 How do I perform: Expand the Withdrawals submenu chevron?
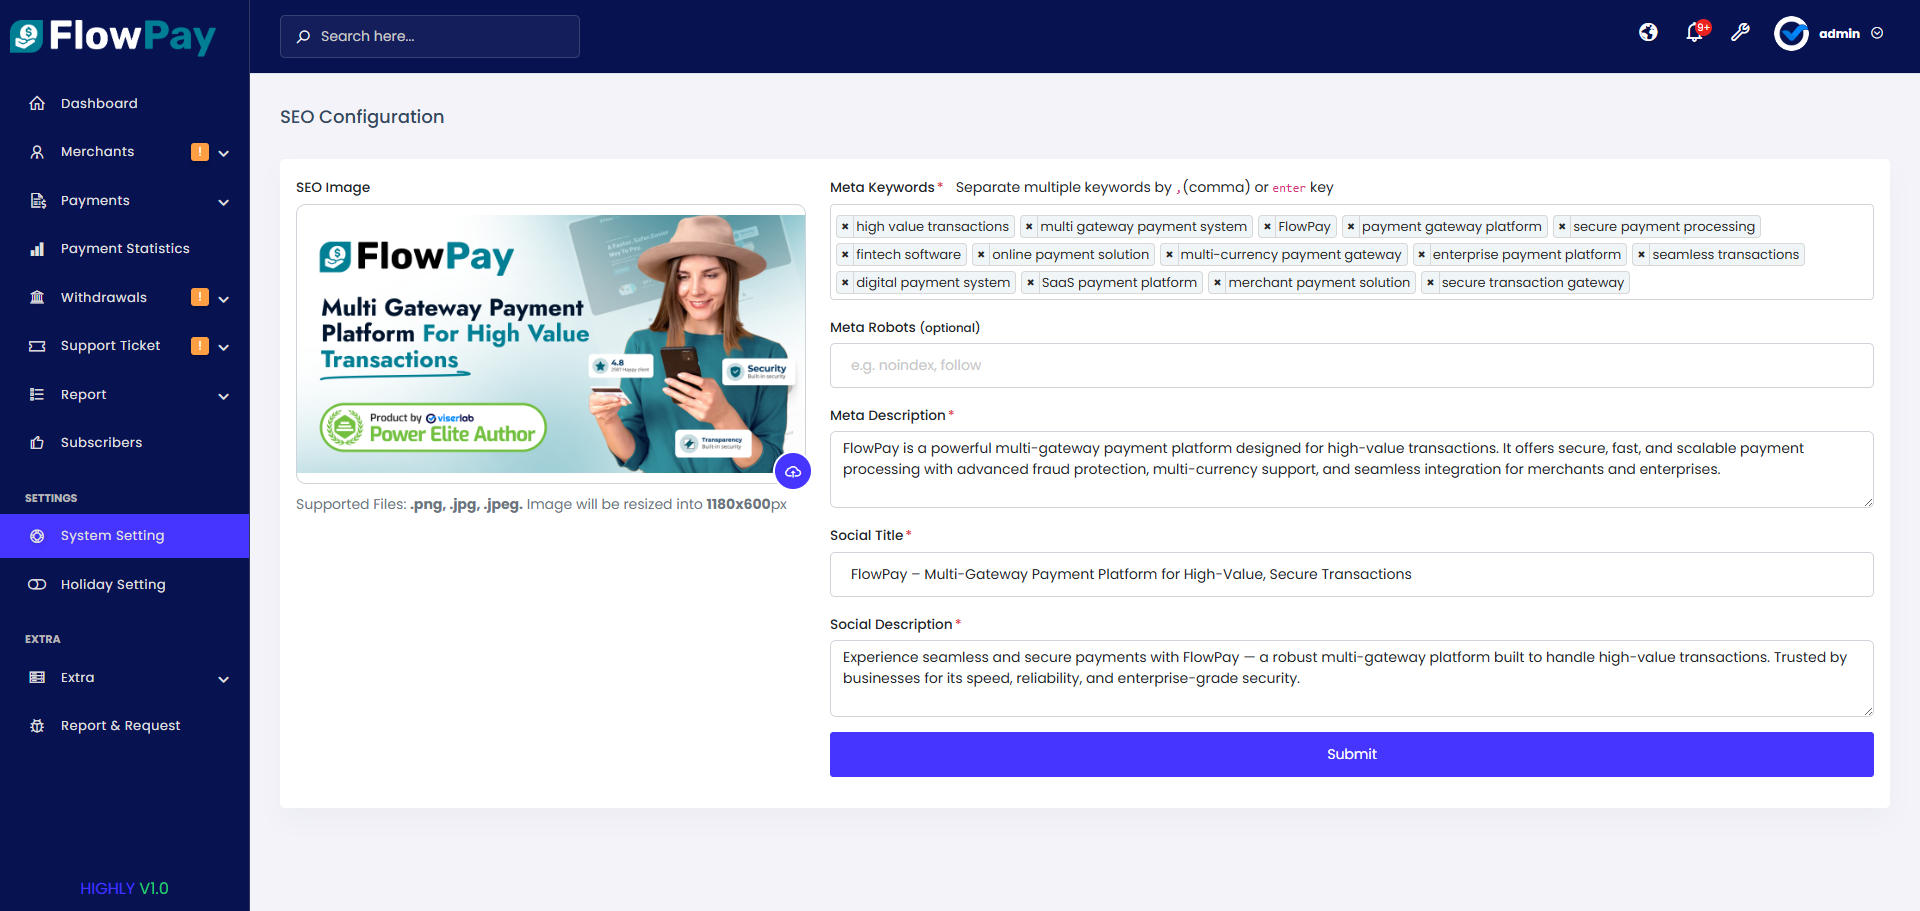224,299
